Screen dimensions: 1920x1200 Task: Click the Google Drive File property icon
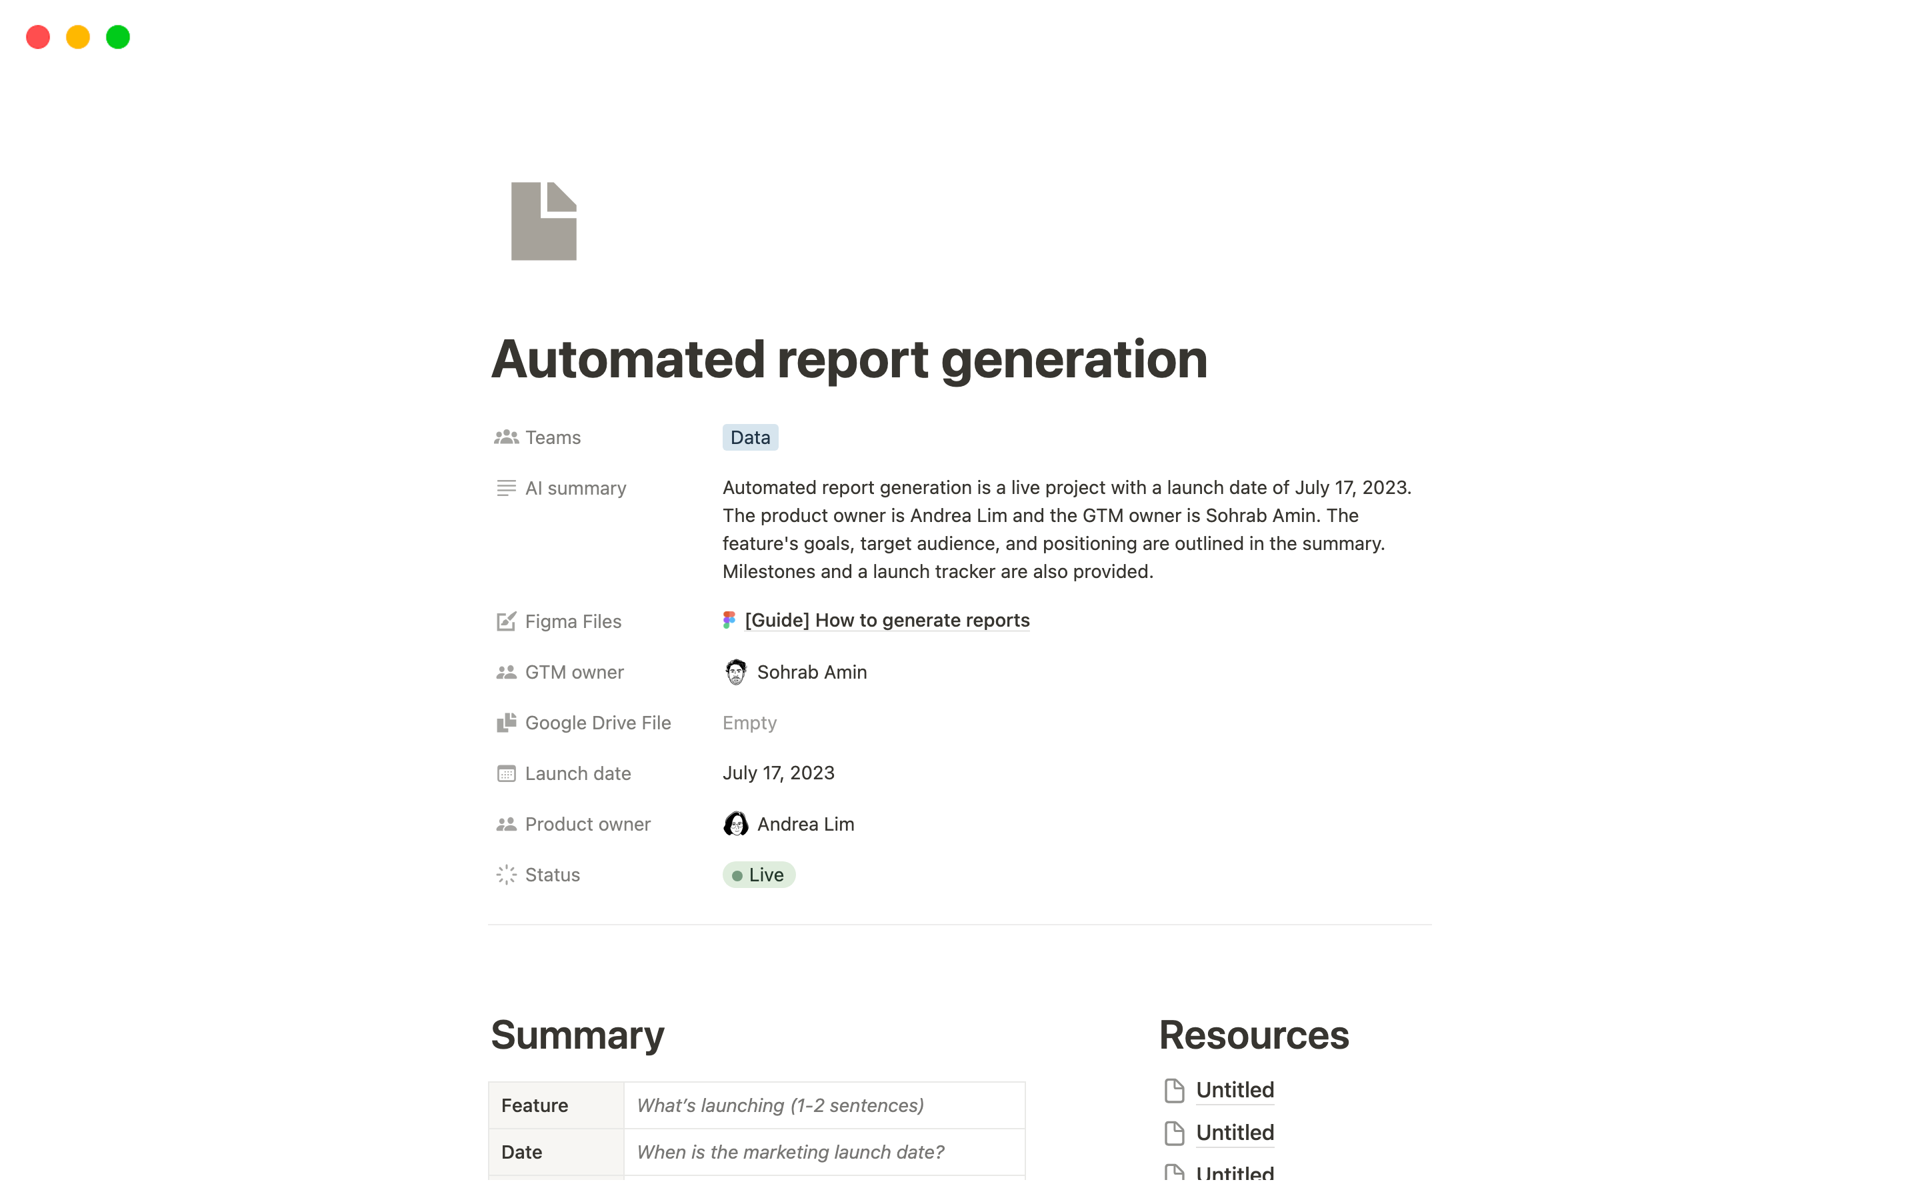pyautogui.click(x=506, y=722)
